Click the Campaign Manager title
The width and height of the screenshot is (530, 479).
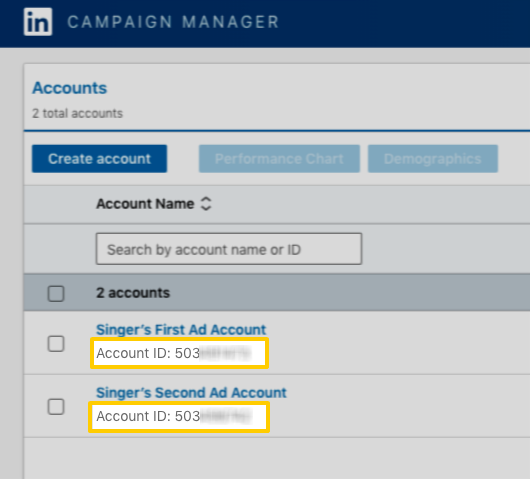click(x=173, y=22)
